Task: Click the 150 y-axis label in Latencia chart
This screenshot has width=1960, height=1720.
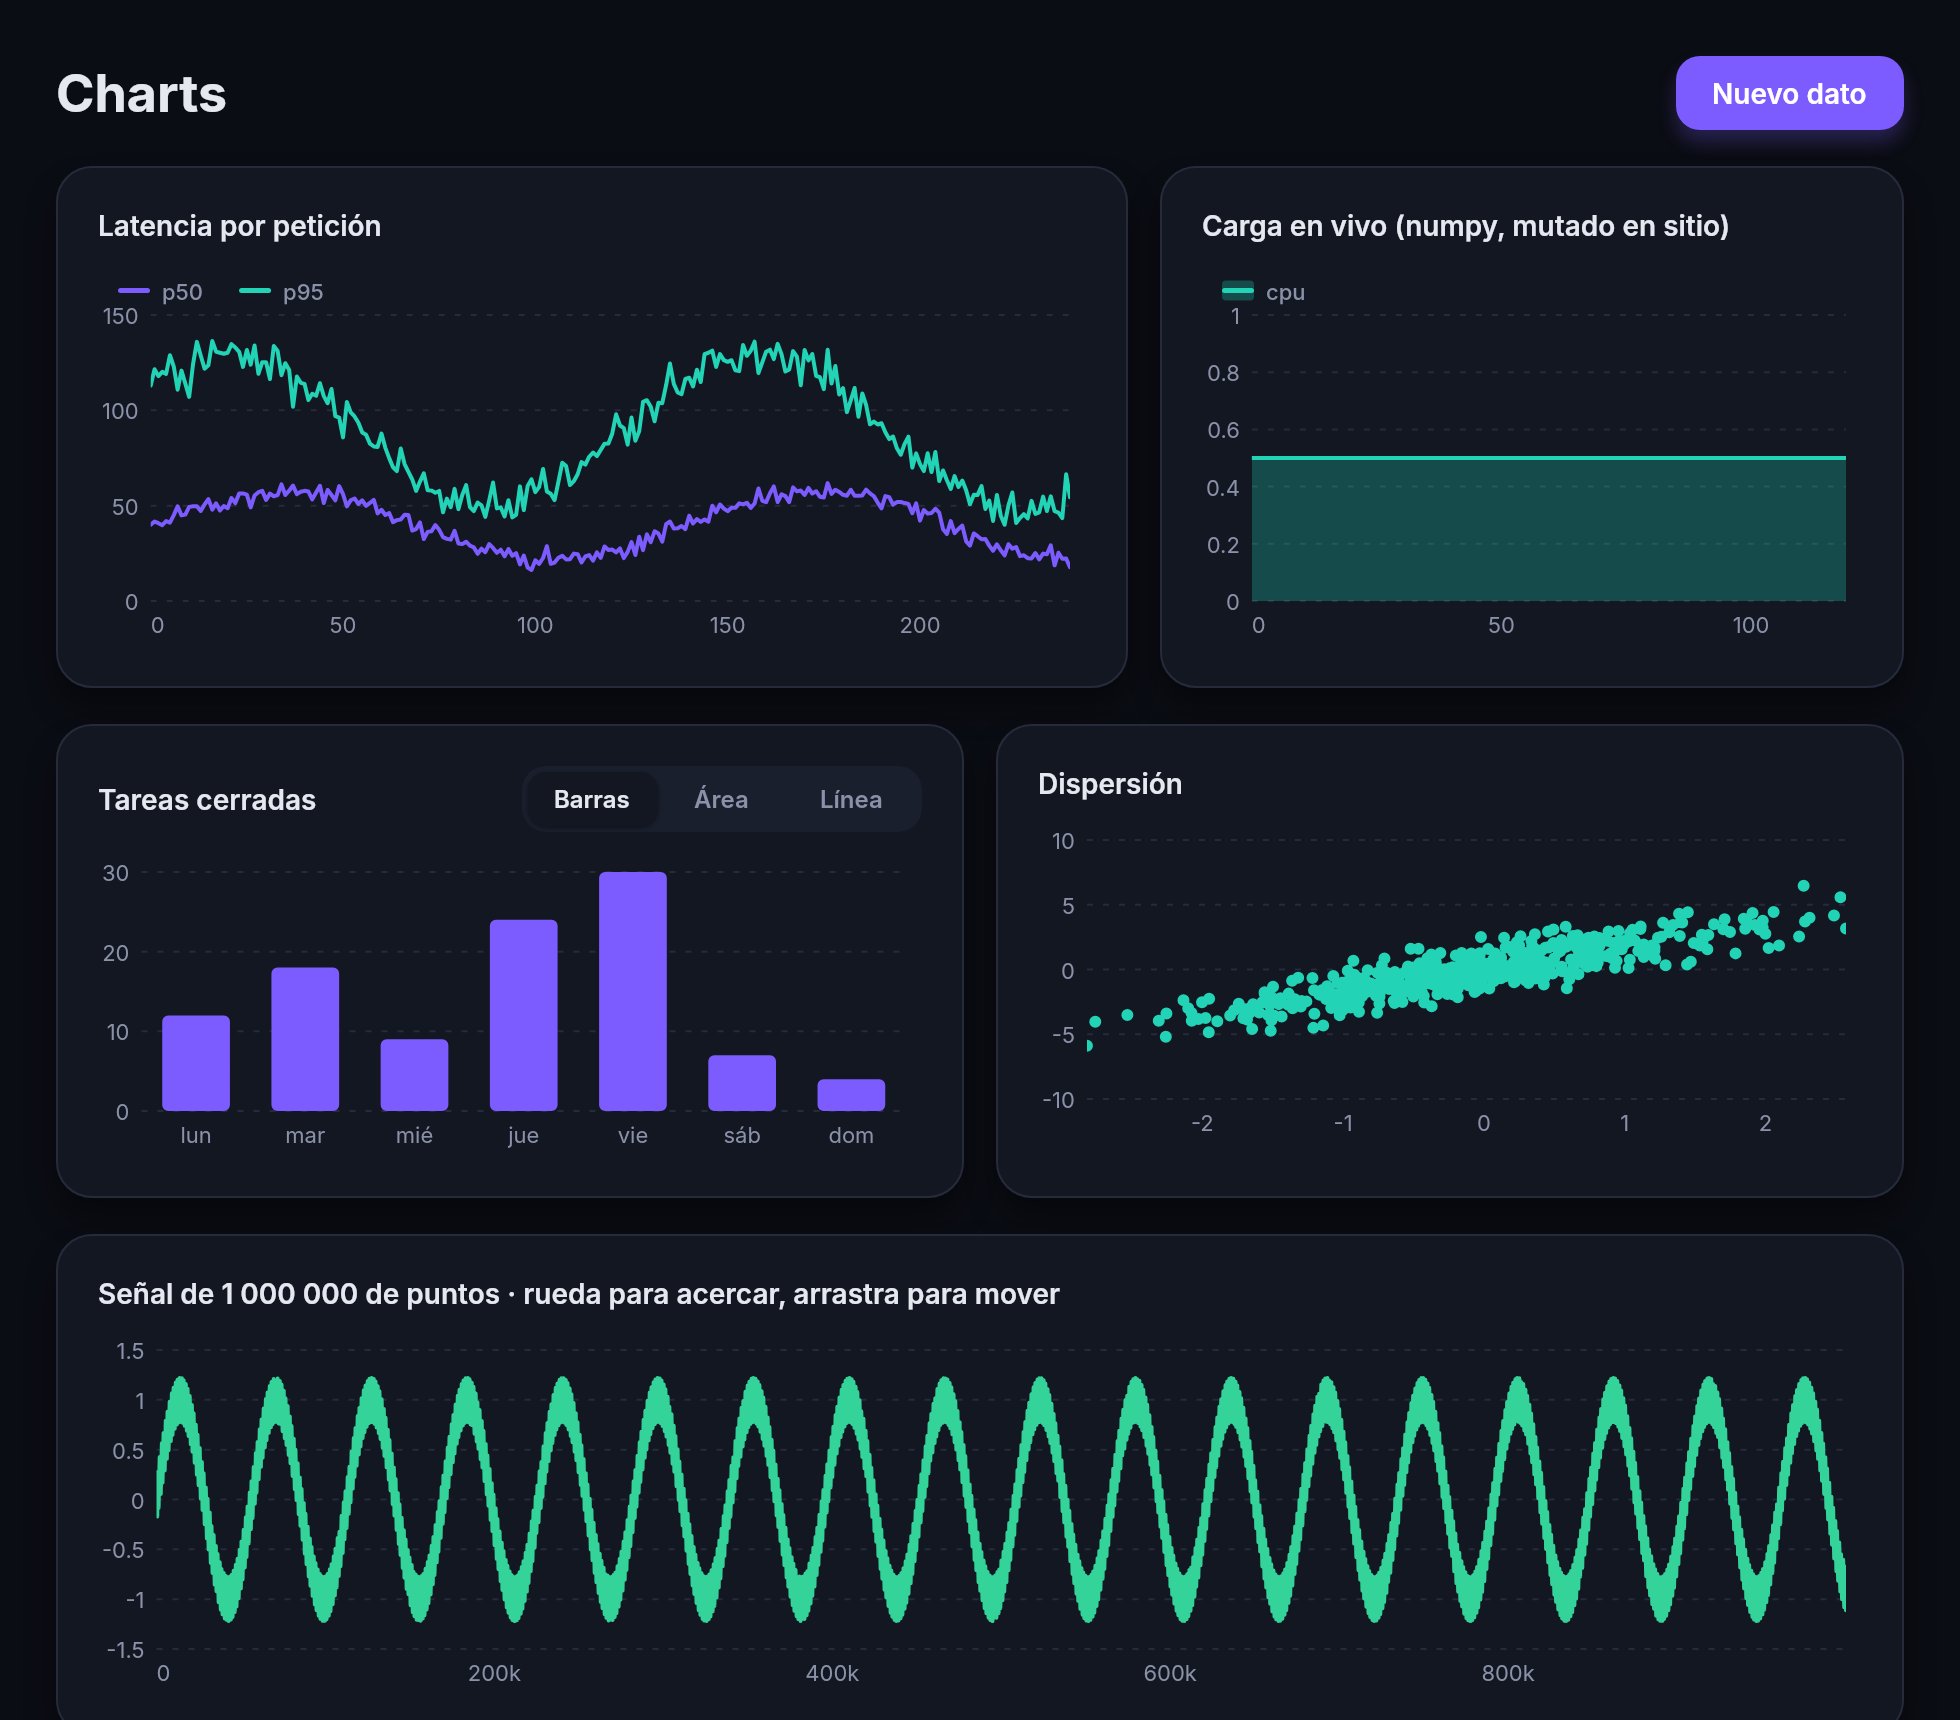Action: 120,316
